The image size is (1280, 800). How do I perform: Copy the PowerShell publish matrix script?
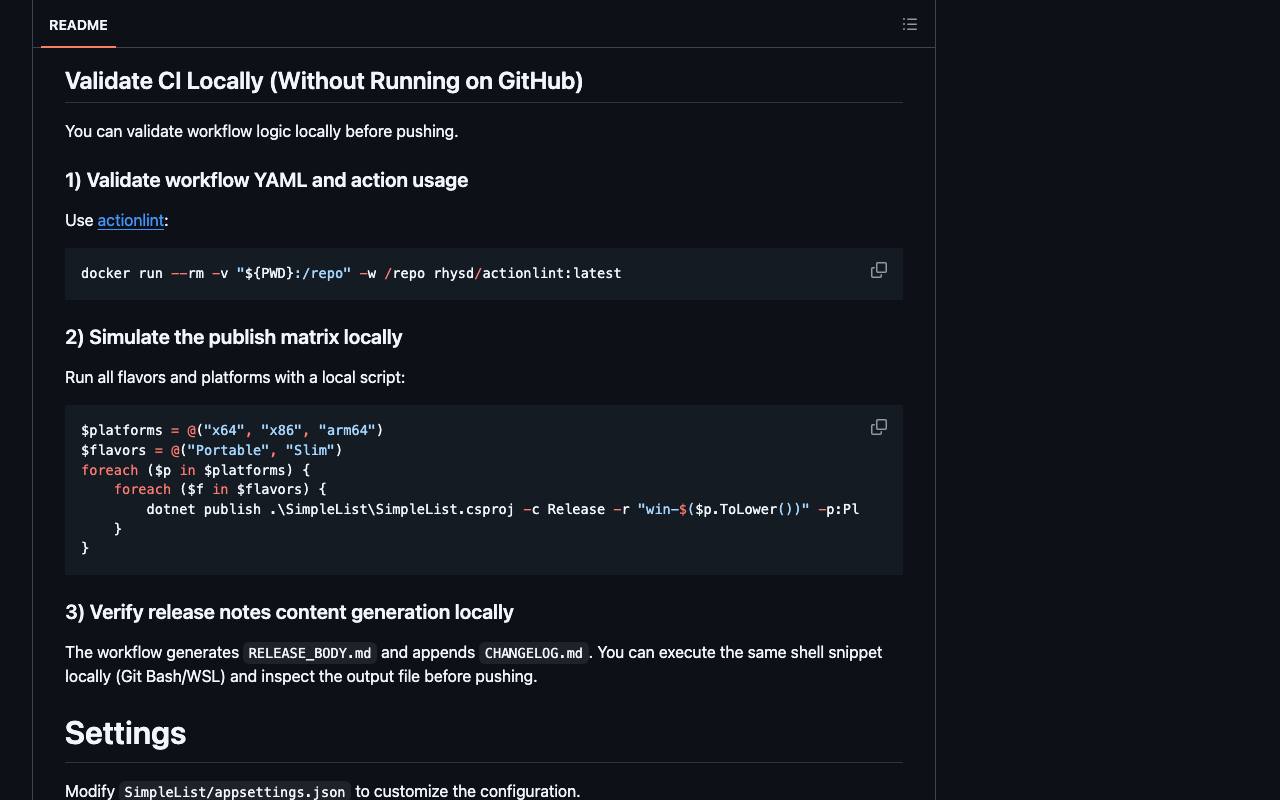[x=879, y=428]
